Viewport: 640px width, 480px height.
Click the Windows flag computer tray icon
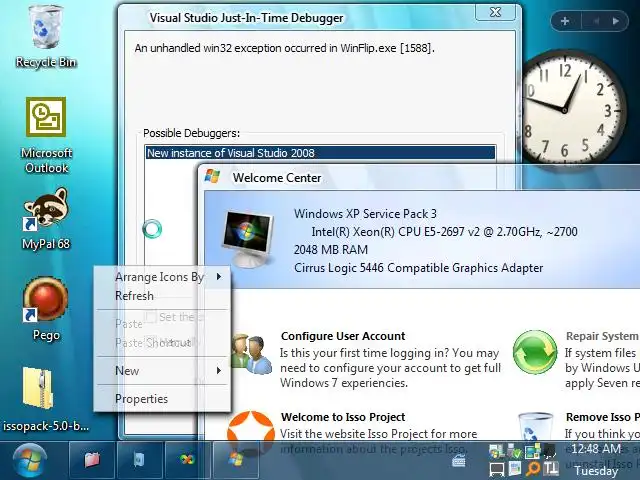click(496, 451)
